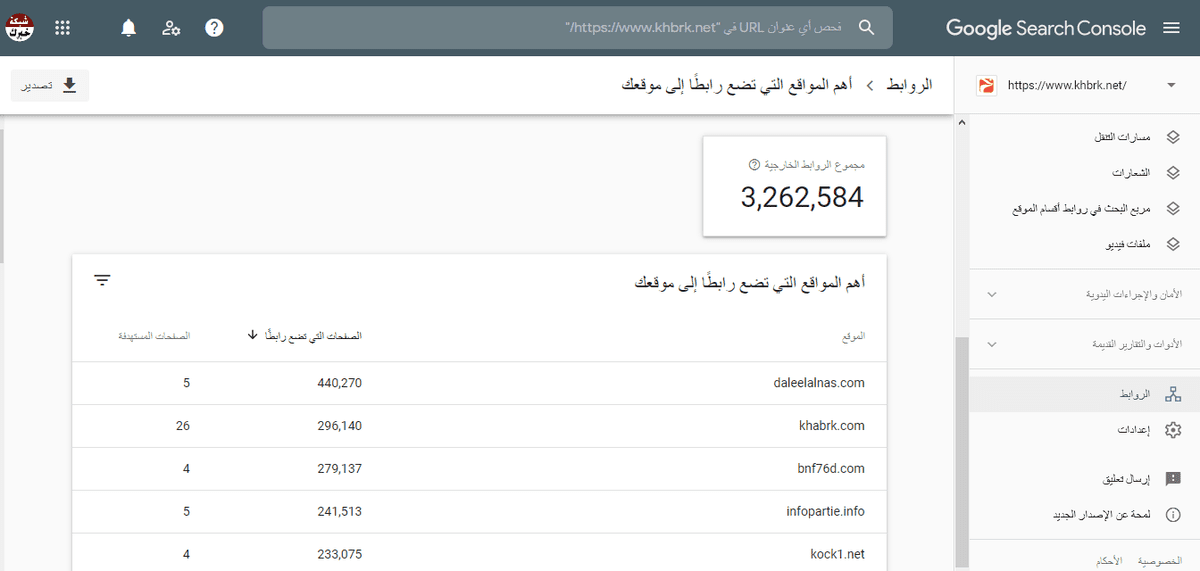
Task: Click the settings gear icon
Action: [x=1173, y=430]
